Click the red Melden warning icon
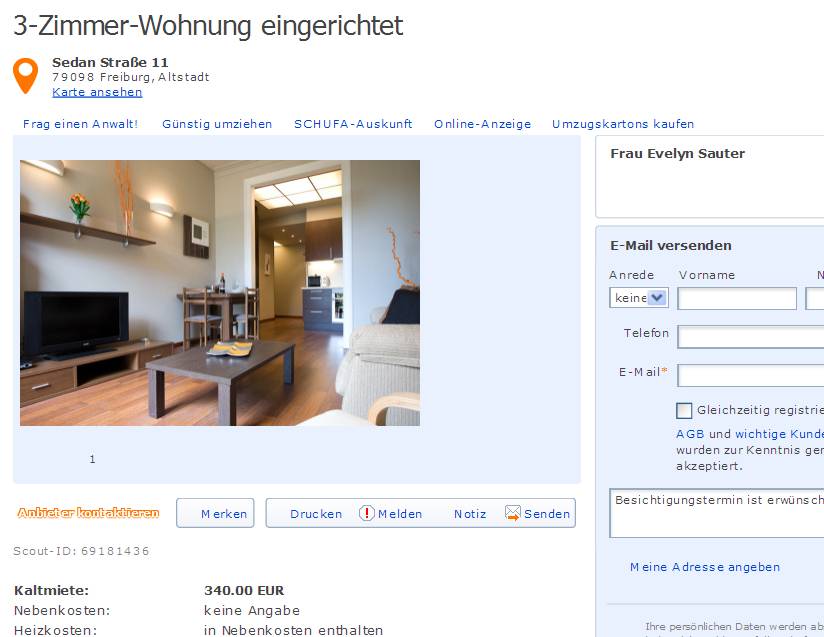The width and height of the screenshot is (824, 637). pyautogui.click(x=366, y=513)
